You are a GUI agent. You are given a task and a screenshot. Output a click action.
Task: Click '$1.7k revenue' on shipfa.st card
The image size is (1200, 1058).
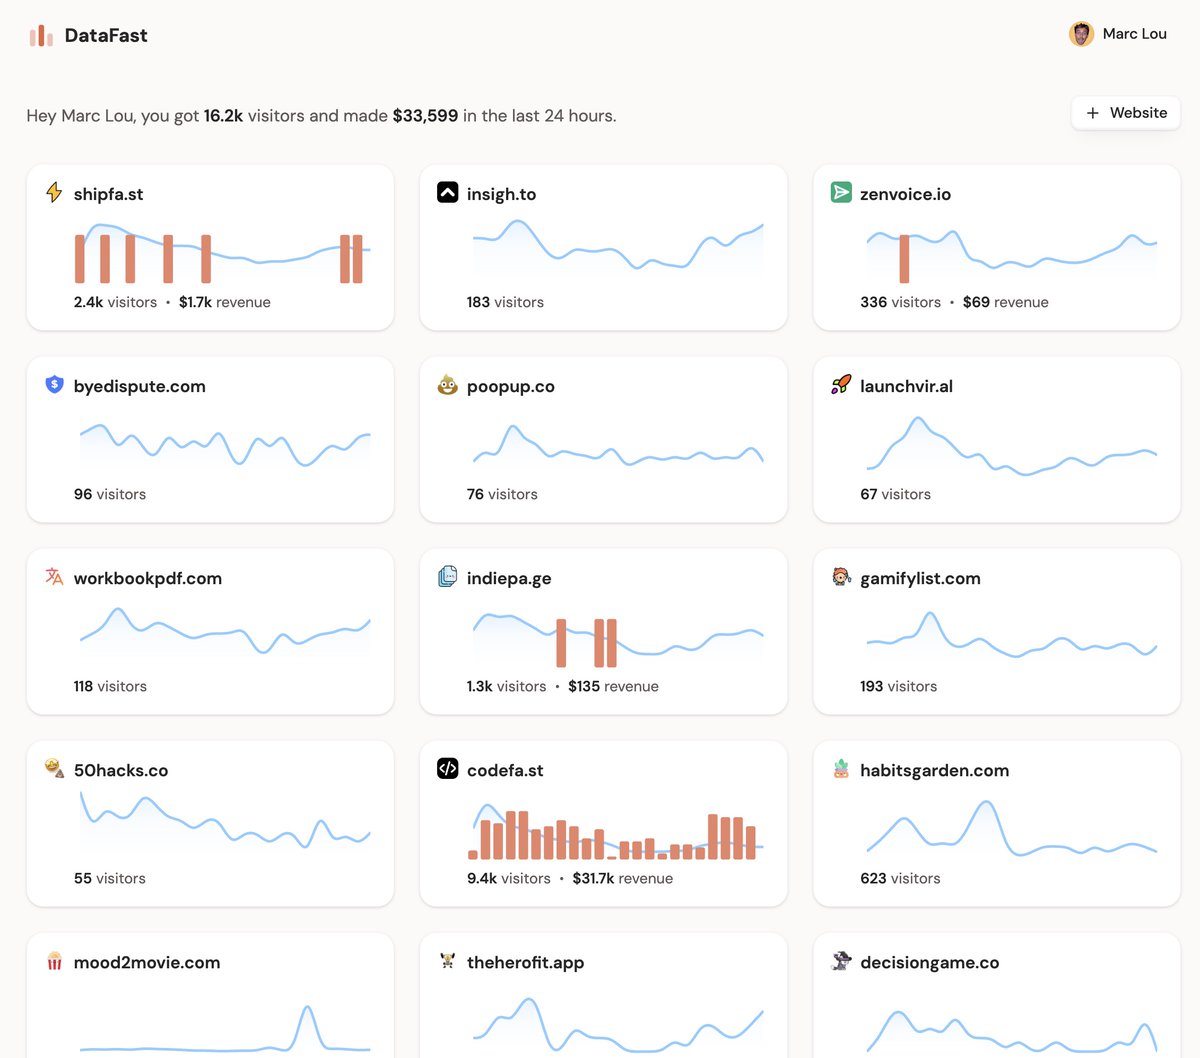225,302
